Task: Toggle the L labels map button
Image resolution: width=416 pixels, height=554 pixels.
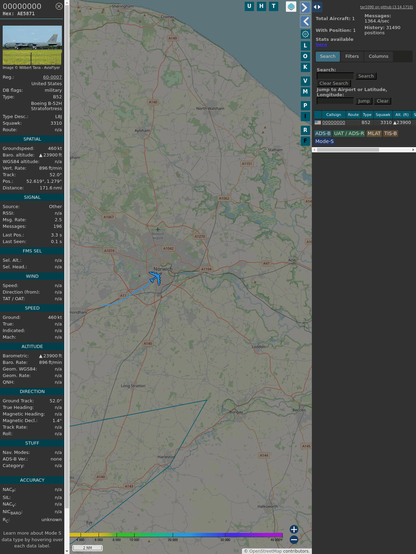Action: pos(305,46)
